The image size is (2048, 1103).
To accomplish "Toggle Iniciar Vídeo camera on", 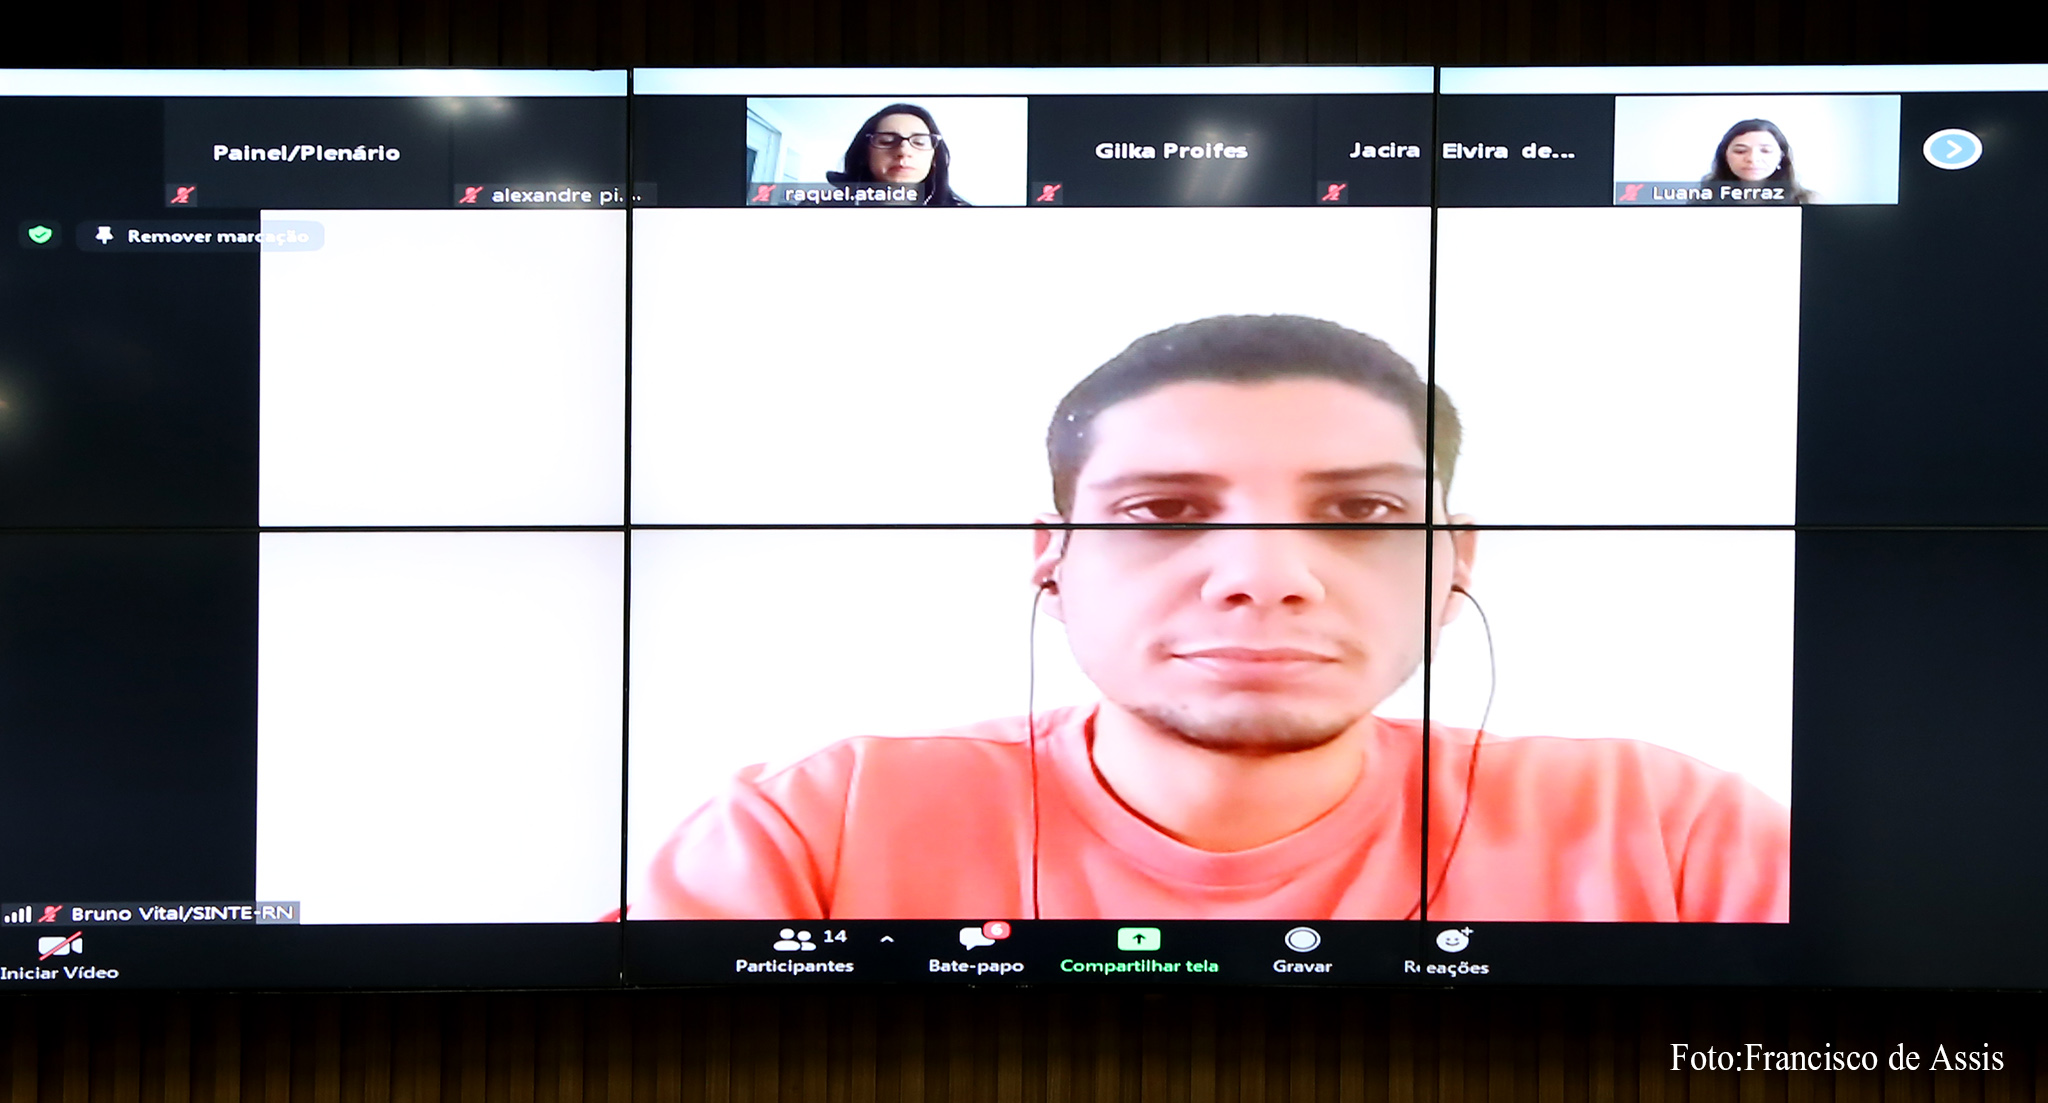I will coord(60,946).
